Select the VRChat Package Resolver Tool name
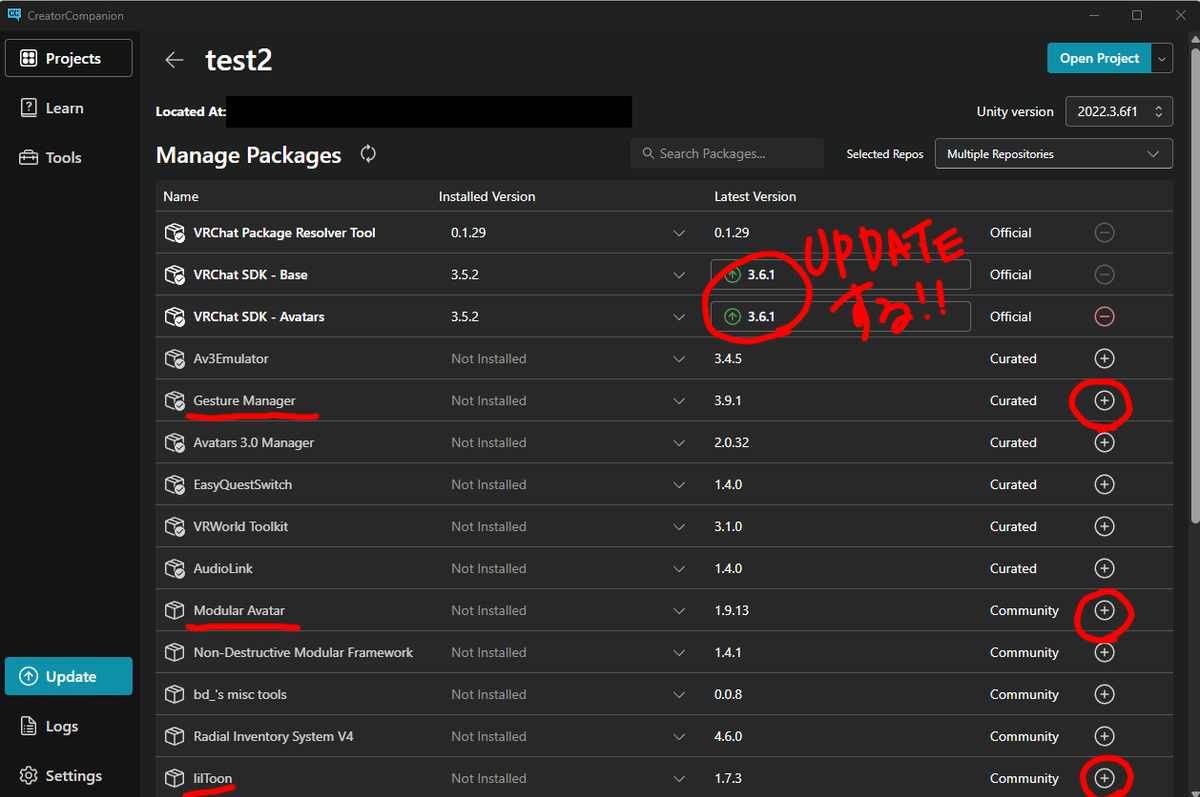Viewport: 1200px width, 797px height. (284, 232)
